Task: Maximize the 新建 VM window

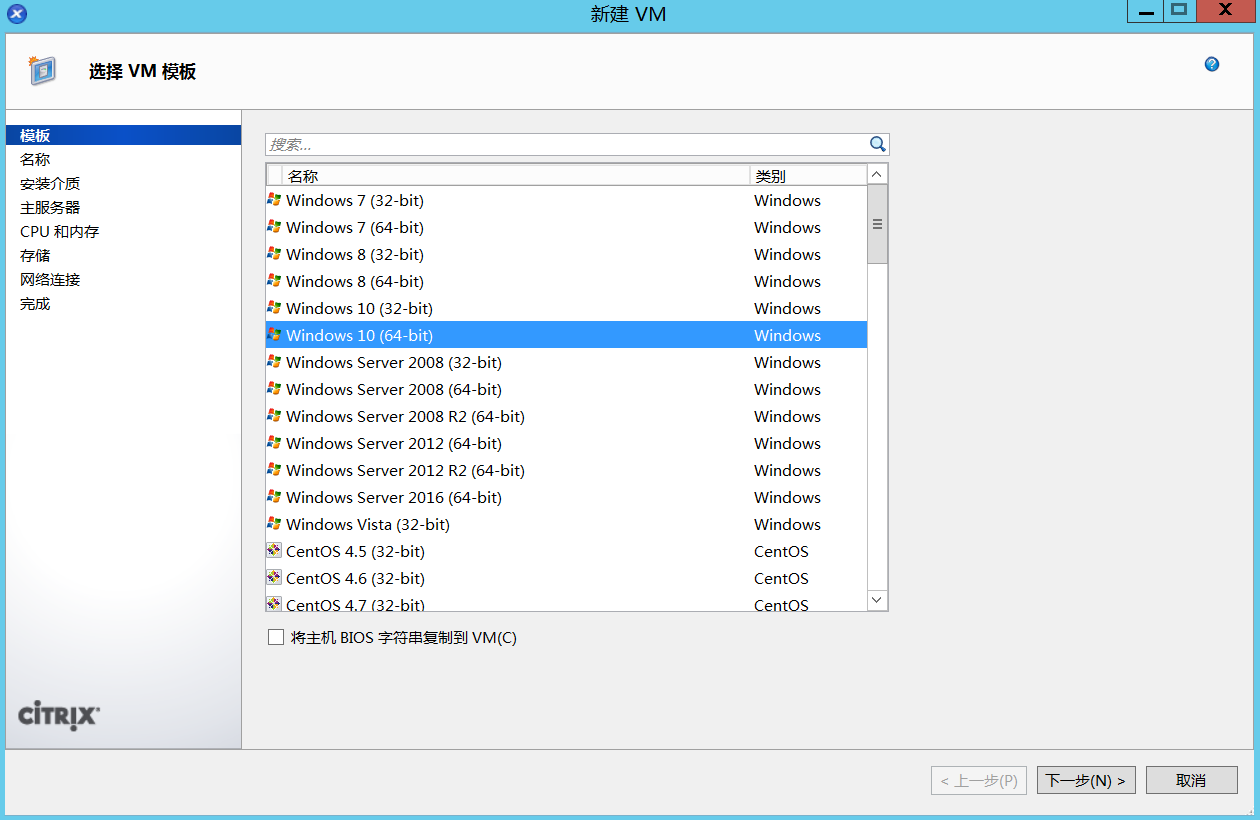Action: [1179, 11]
